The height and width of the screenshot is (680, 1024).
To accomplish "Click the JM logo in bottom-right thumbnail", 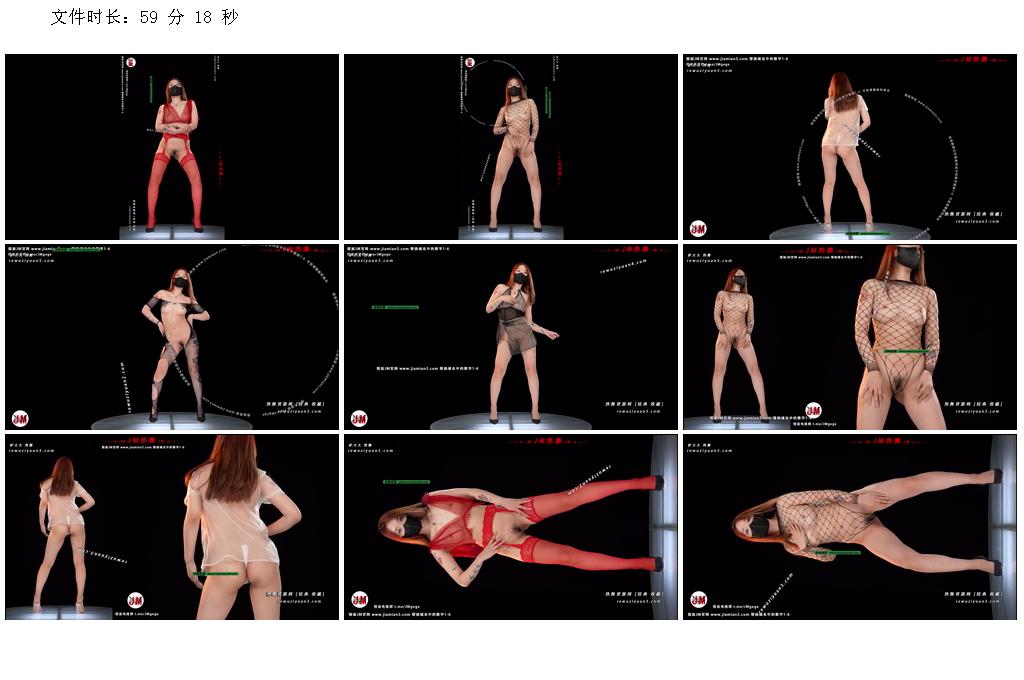I will (698, 600).
